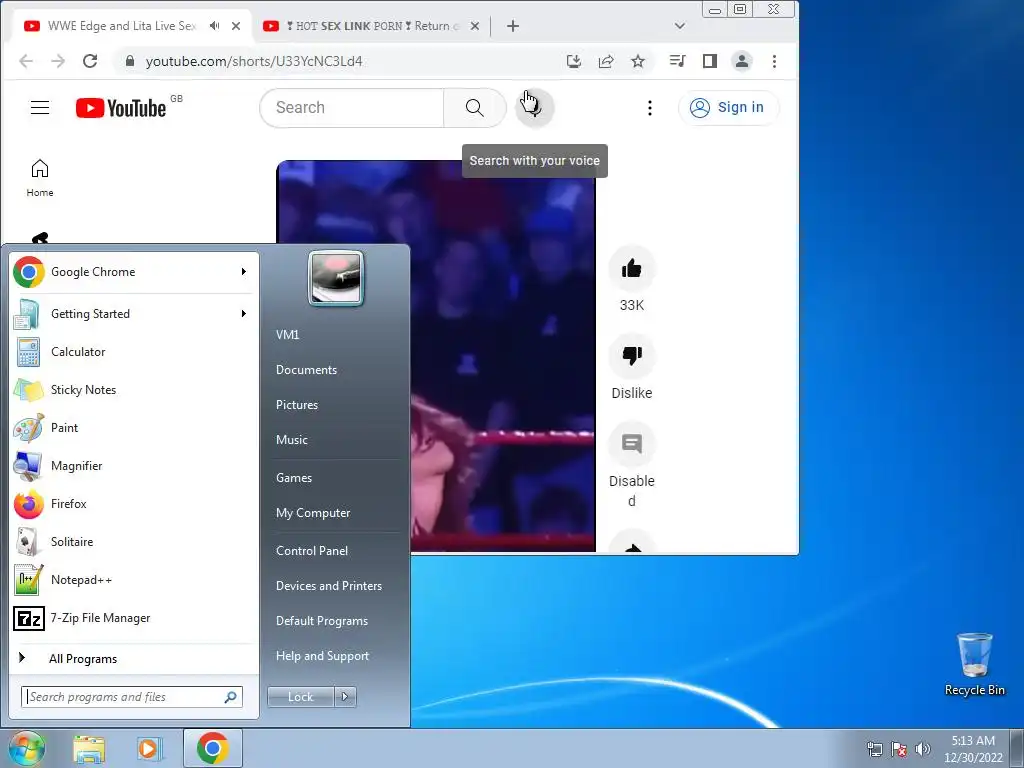Launch Firefox from Start menu
Screen dimensions: 1024x768
coord(135,504)
